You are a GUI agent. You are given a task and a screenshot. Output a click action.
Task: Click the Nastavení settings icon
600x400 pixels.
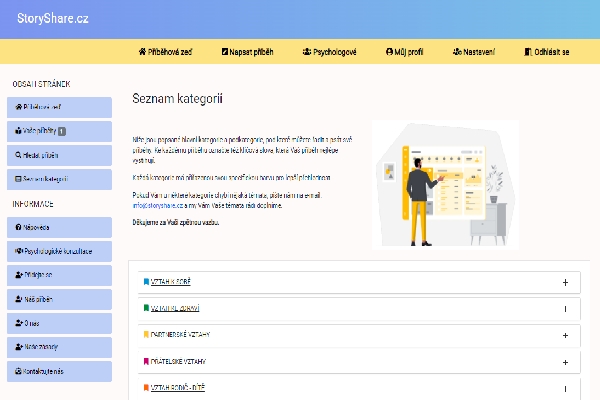coord(456,51)
